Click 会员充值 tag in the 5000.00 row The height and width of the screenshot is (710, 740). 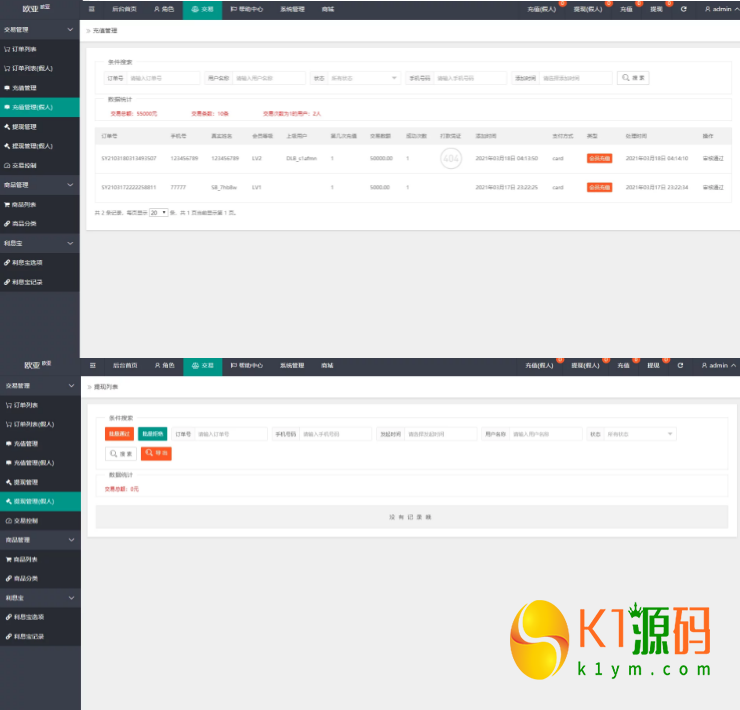(x=599, y=187)
